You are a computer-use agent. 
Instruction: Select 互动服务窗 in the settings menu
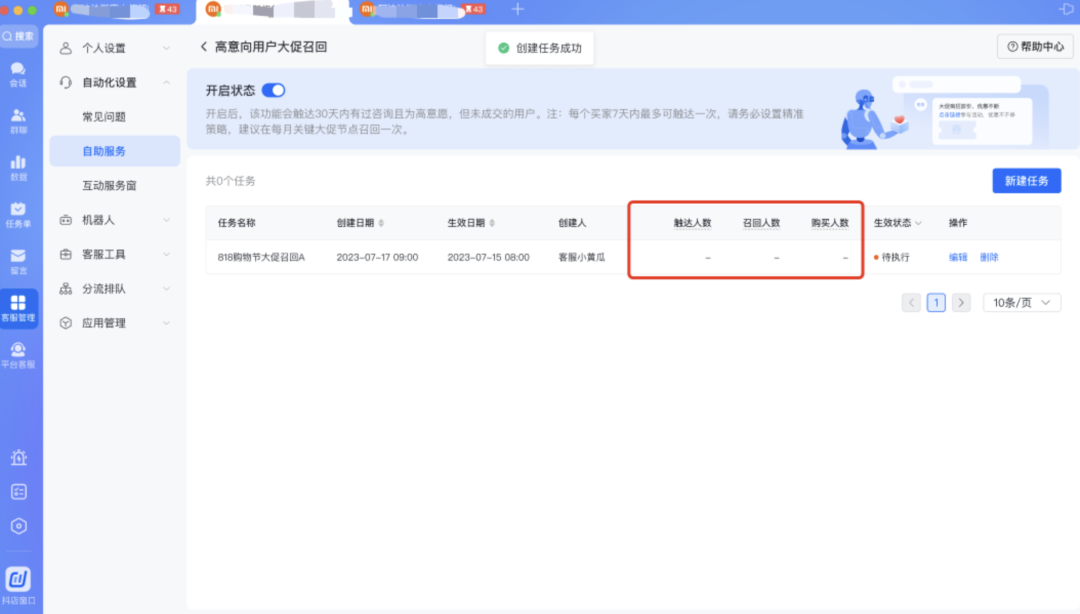click(109, 186)
